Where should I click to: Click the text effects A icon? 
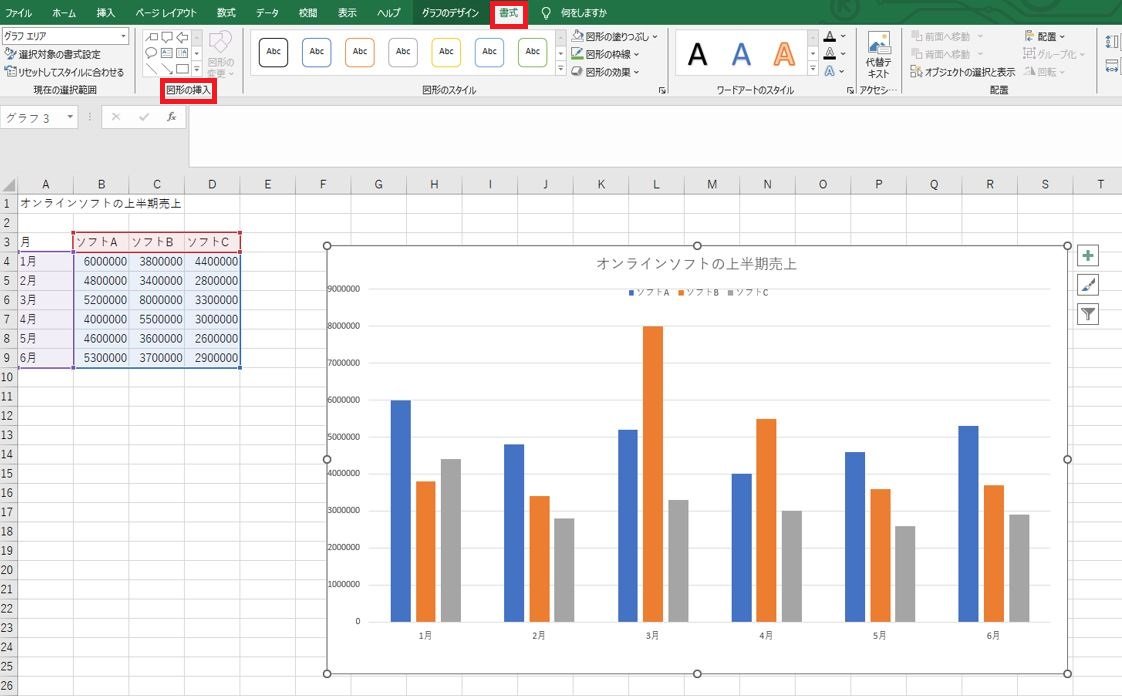[829, 71]
